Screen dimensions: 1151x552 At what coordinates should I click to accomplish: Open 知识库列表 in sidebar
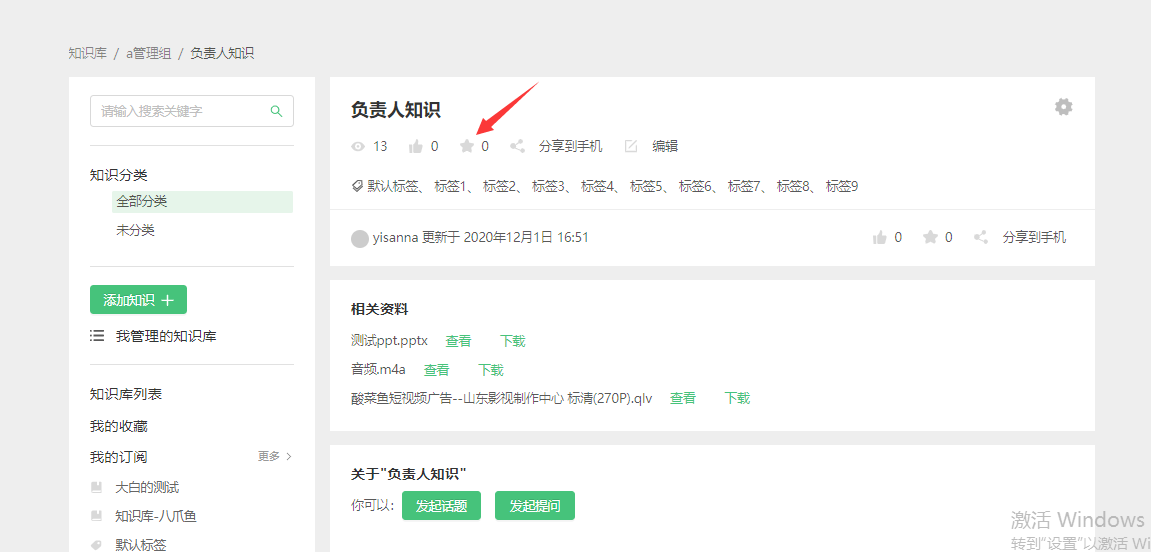click(x=126, y=394)
